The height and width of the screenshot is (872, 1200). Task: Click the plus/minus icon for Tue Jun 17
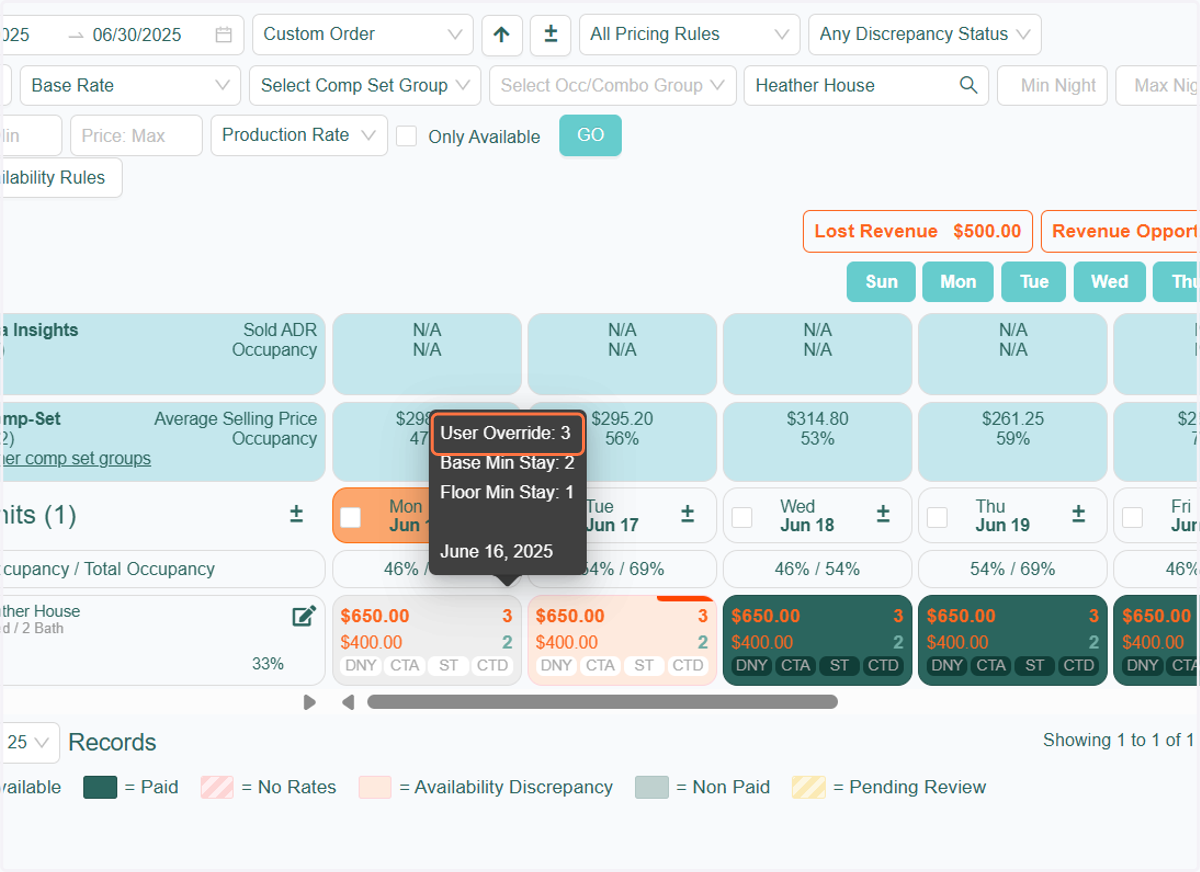pos(688,514)
